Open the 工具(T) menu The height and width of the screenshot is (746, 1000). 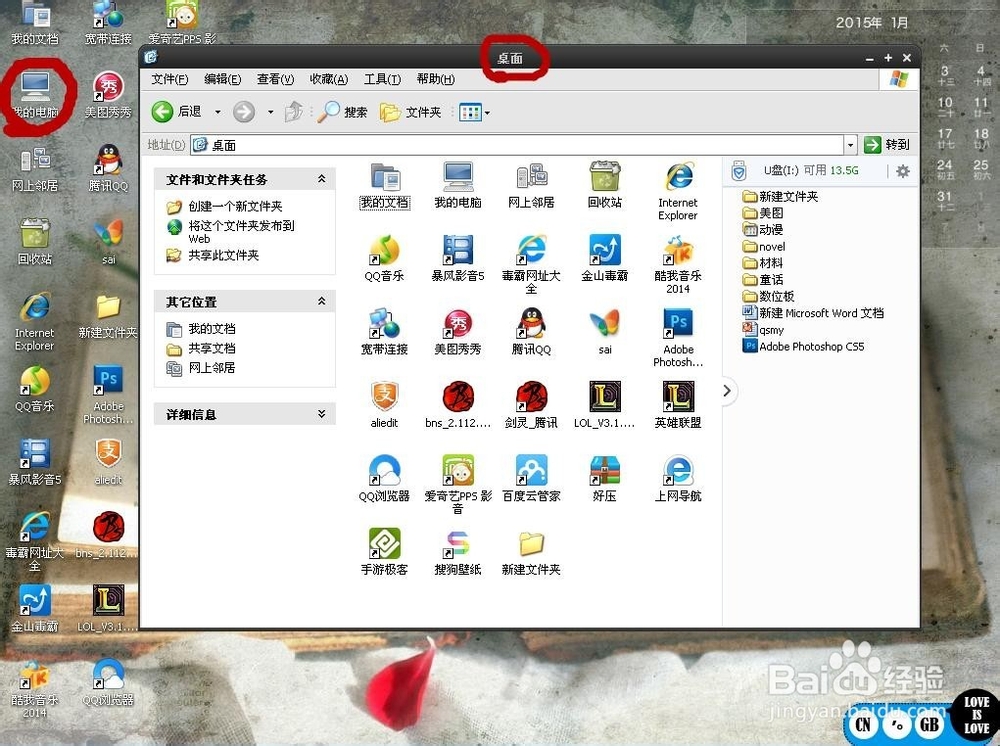tap(382, 79)
